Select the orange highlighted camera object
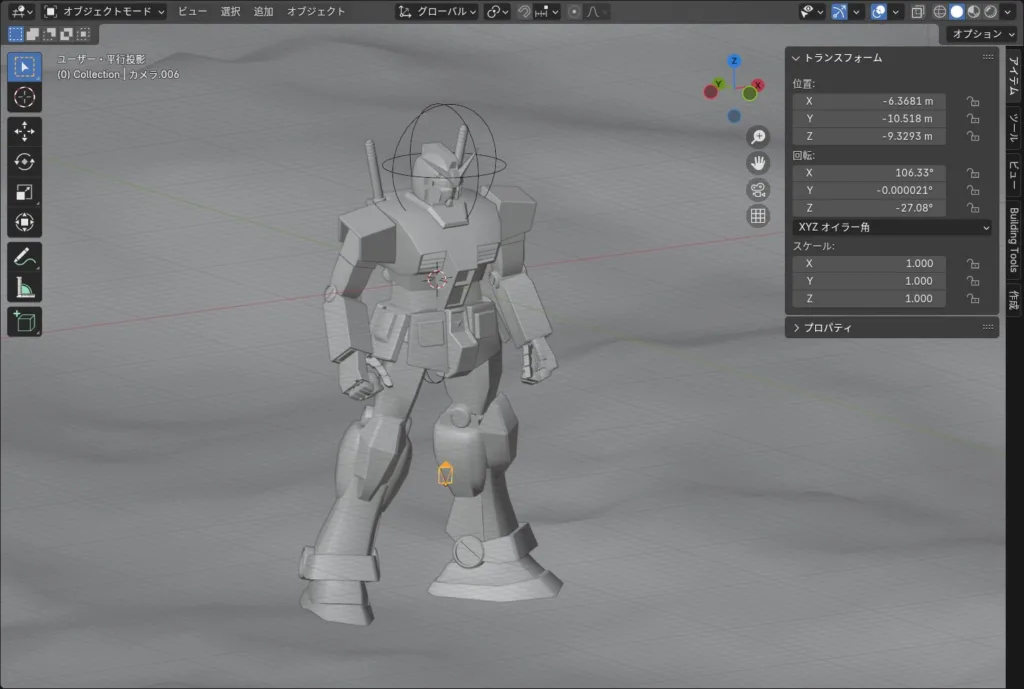Viewport: 1024px width, 689px height. pyautogui.click(x=445, y=474)
